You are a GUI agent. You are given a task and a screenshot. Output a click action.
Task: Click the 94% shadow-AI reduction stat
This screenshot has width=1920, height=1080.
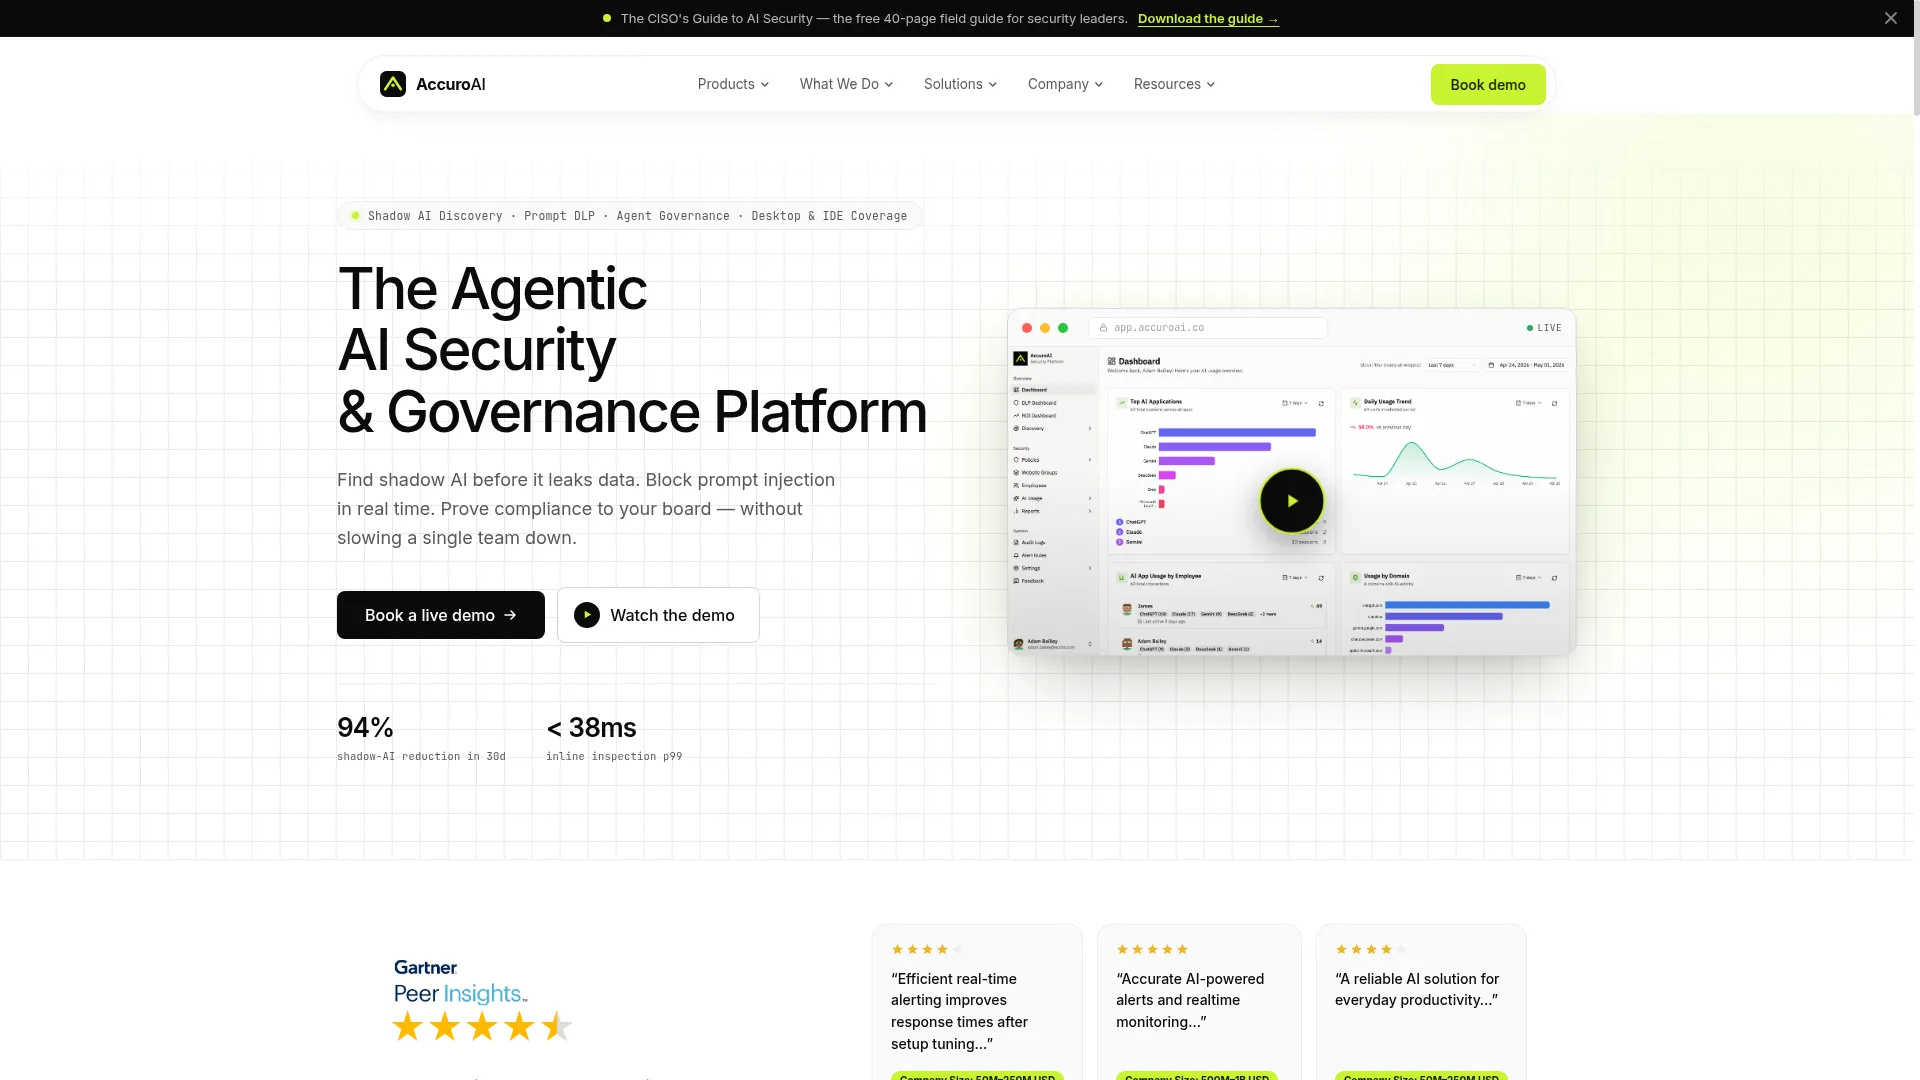click(421, 737)
